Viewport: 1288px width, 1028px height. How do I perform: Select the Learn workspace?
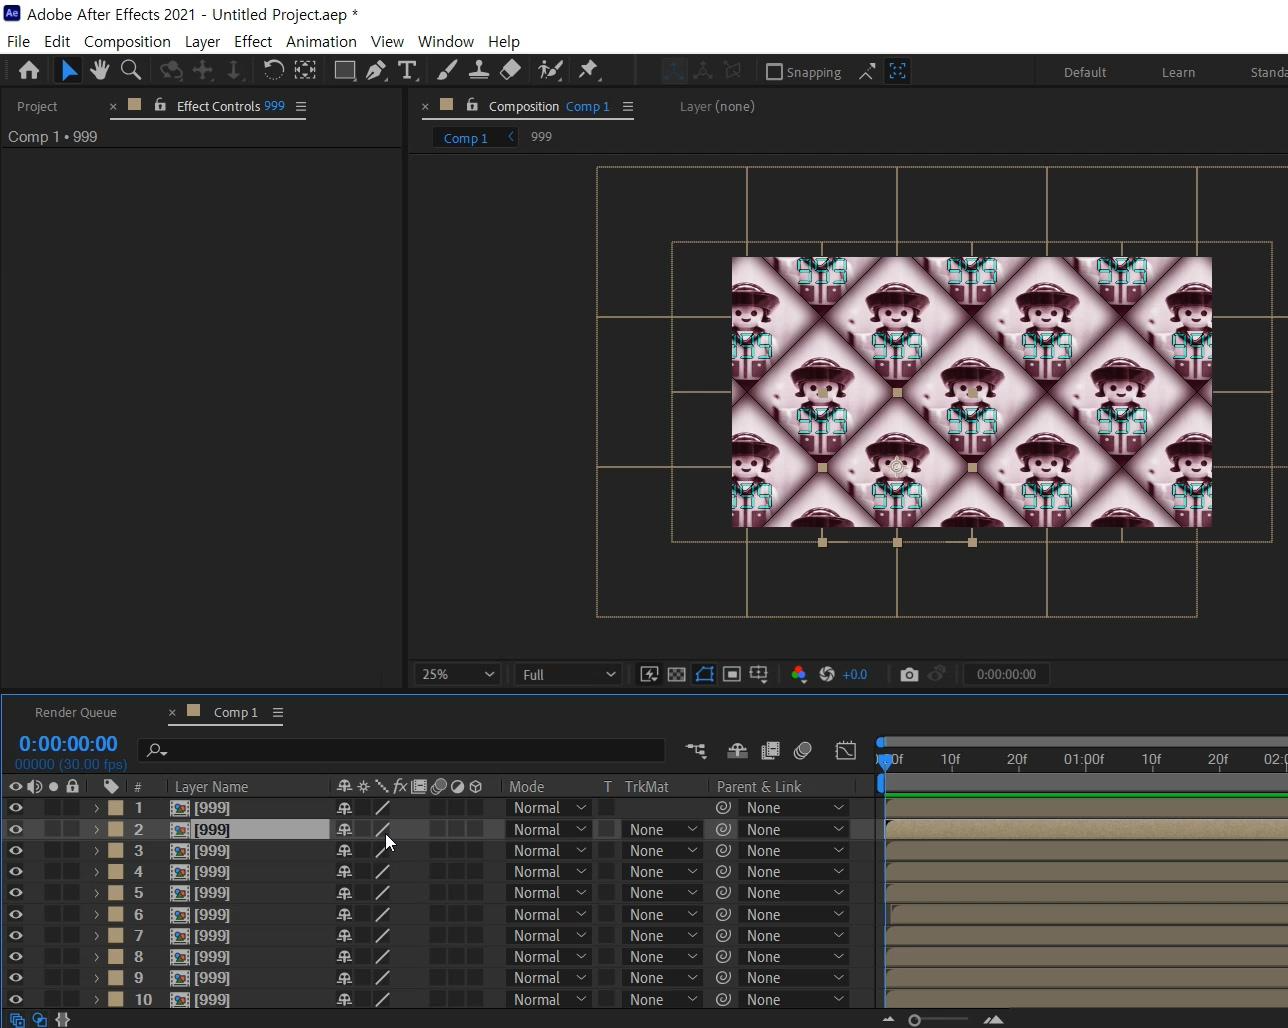point(1178,72)
